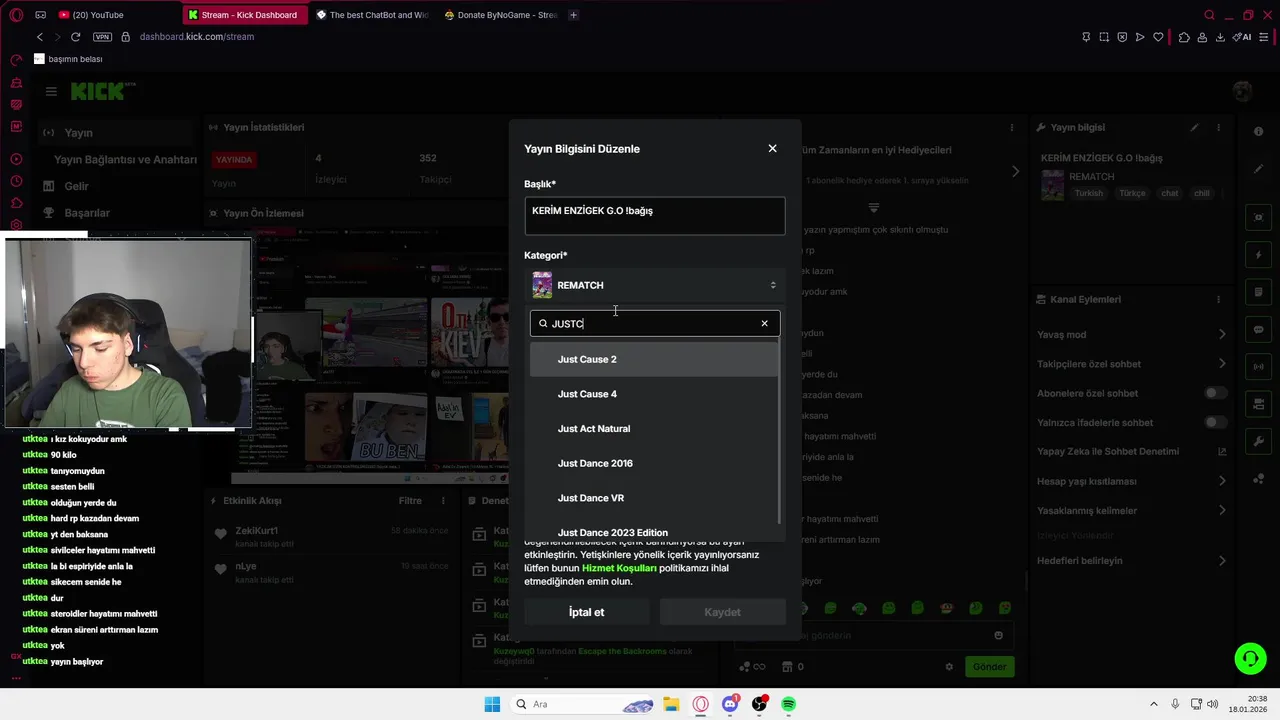Expand Yasaklanmış kelimeler settings
Image resolution: width=1280 pixels, height=720 pixels.
pyautogui.click(x=1221, y=510)
